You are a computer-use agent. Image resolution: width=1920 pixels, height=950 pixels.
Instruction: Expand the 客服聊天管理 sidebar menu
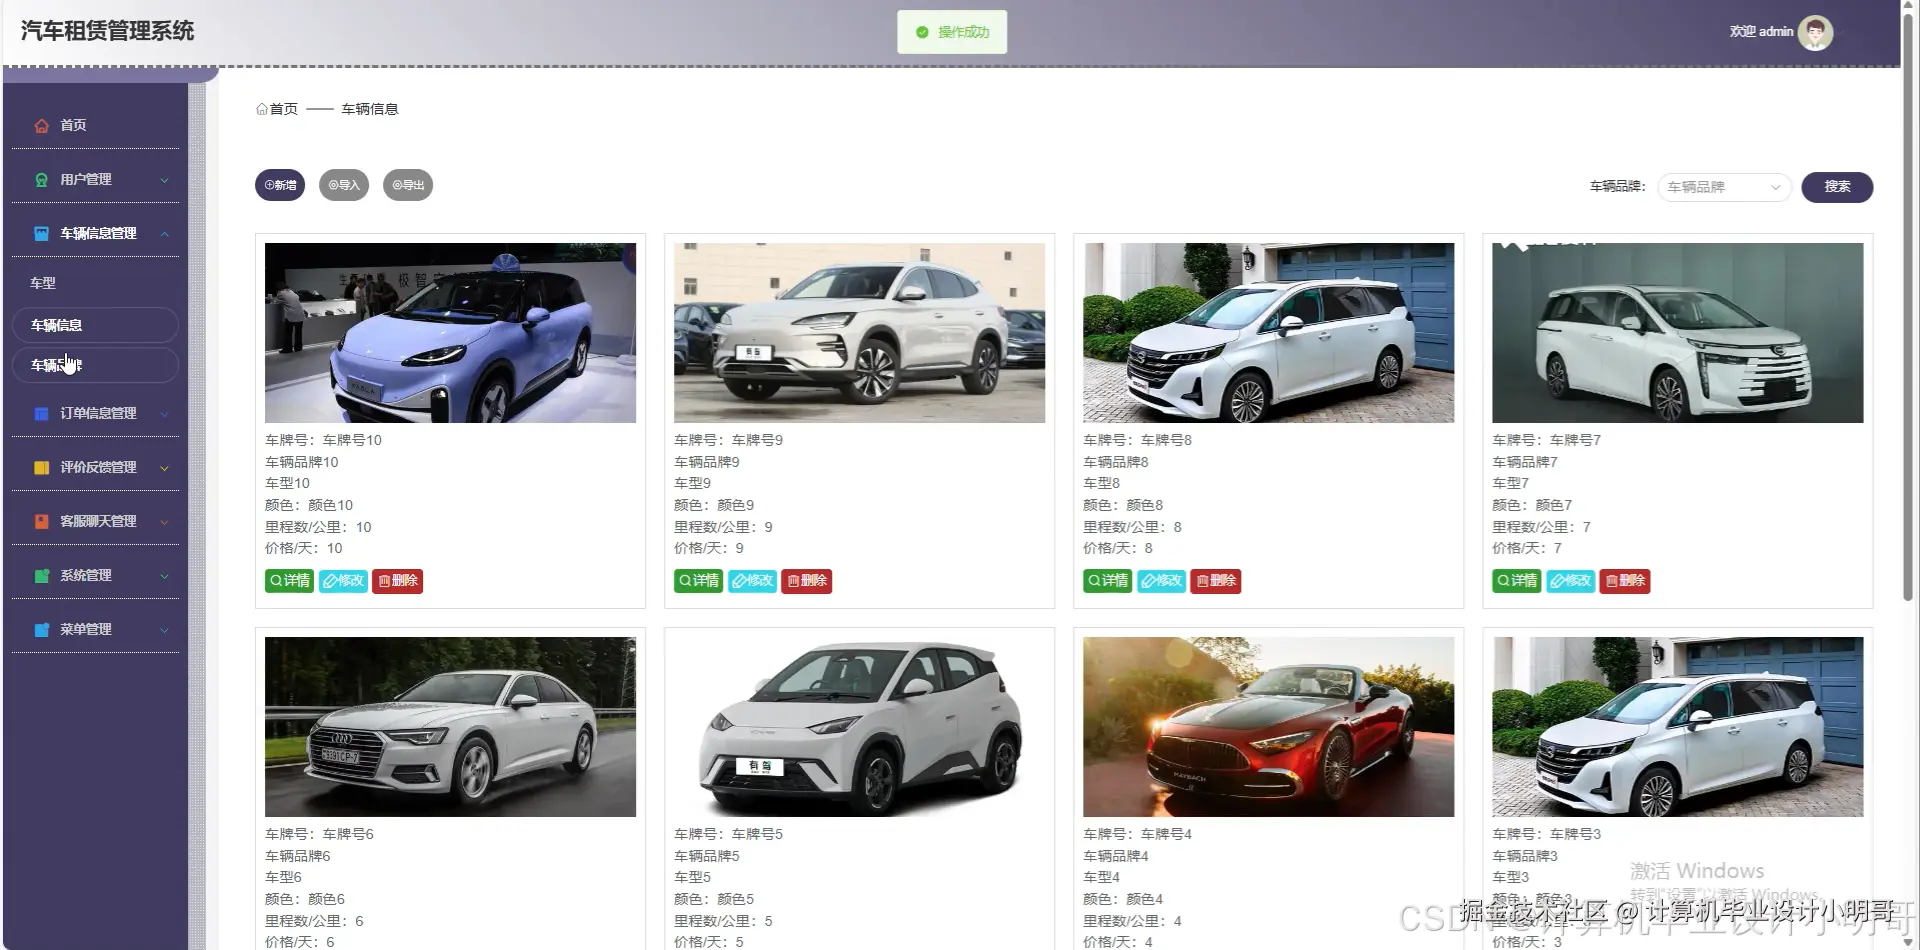click(95, 521)
